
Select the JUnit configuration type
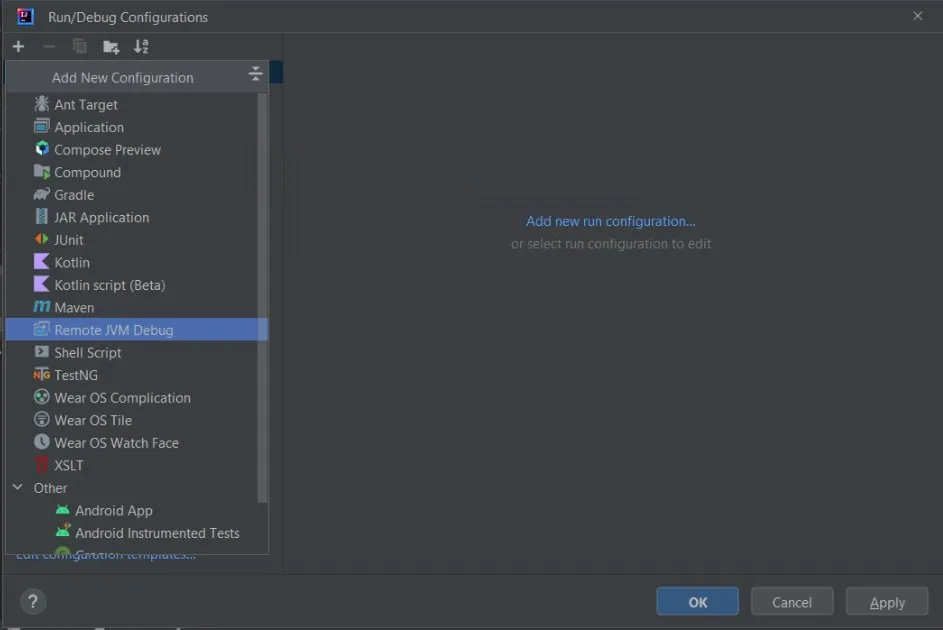(66, 239)
